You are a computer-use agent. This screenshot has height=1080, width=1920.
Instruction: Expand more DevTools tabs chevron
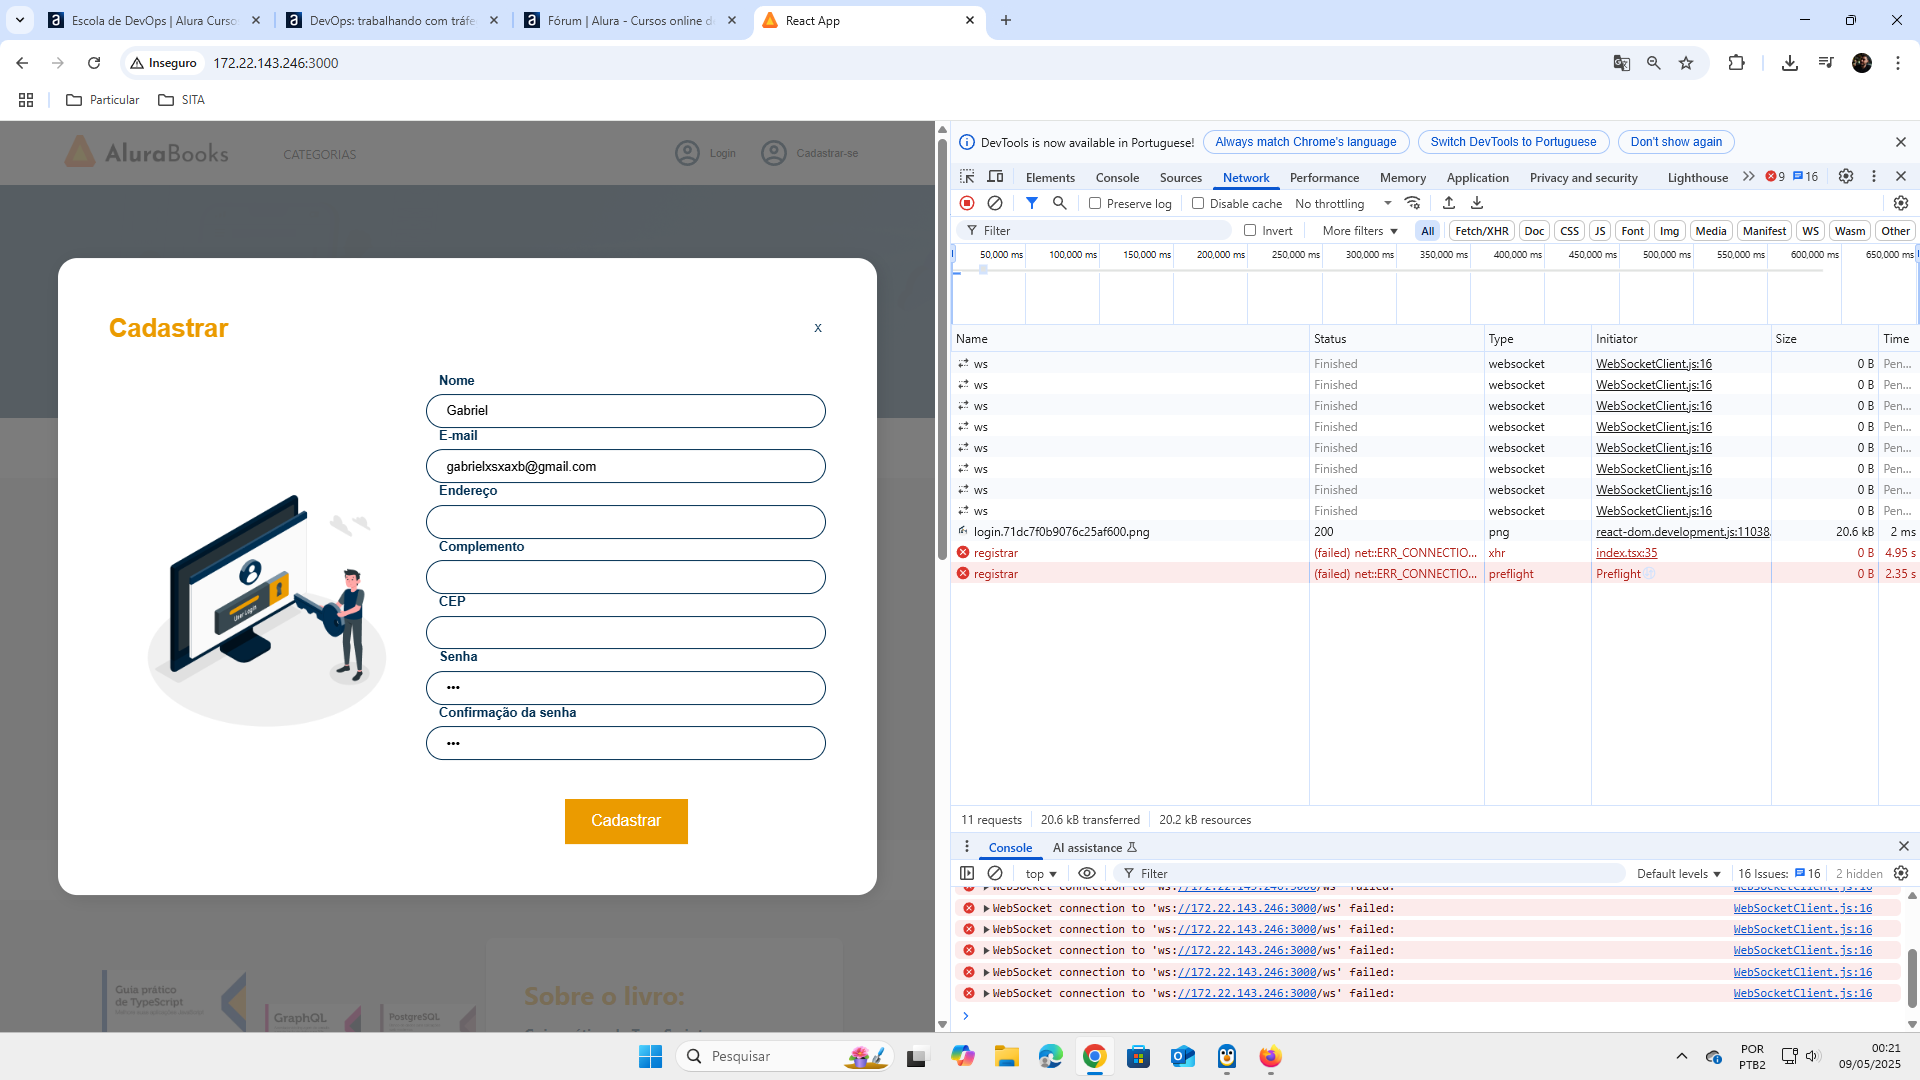pyautogui.click(x=1748, y=177)
